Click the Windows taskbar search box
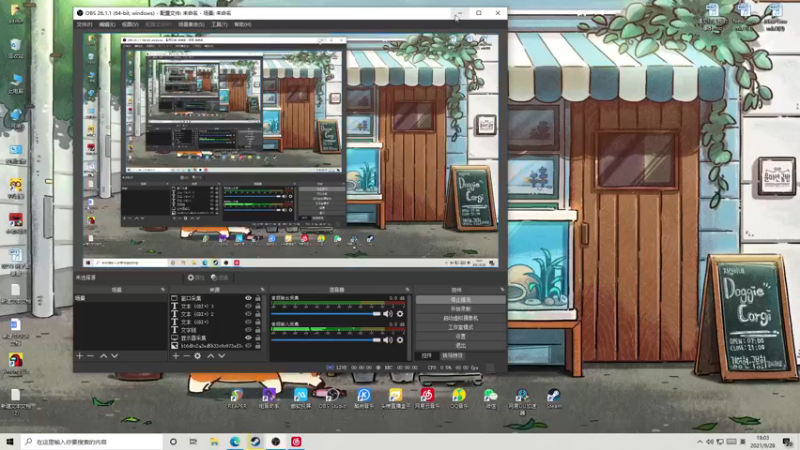 coord(92,442)
